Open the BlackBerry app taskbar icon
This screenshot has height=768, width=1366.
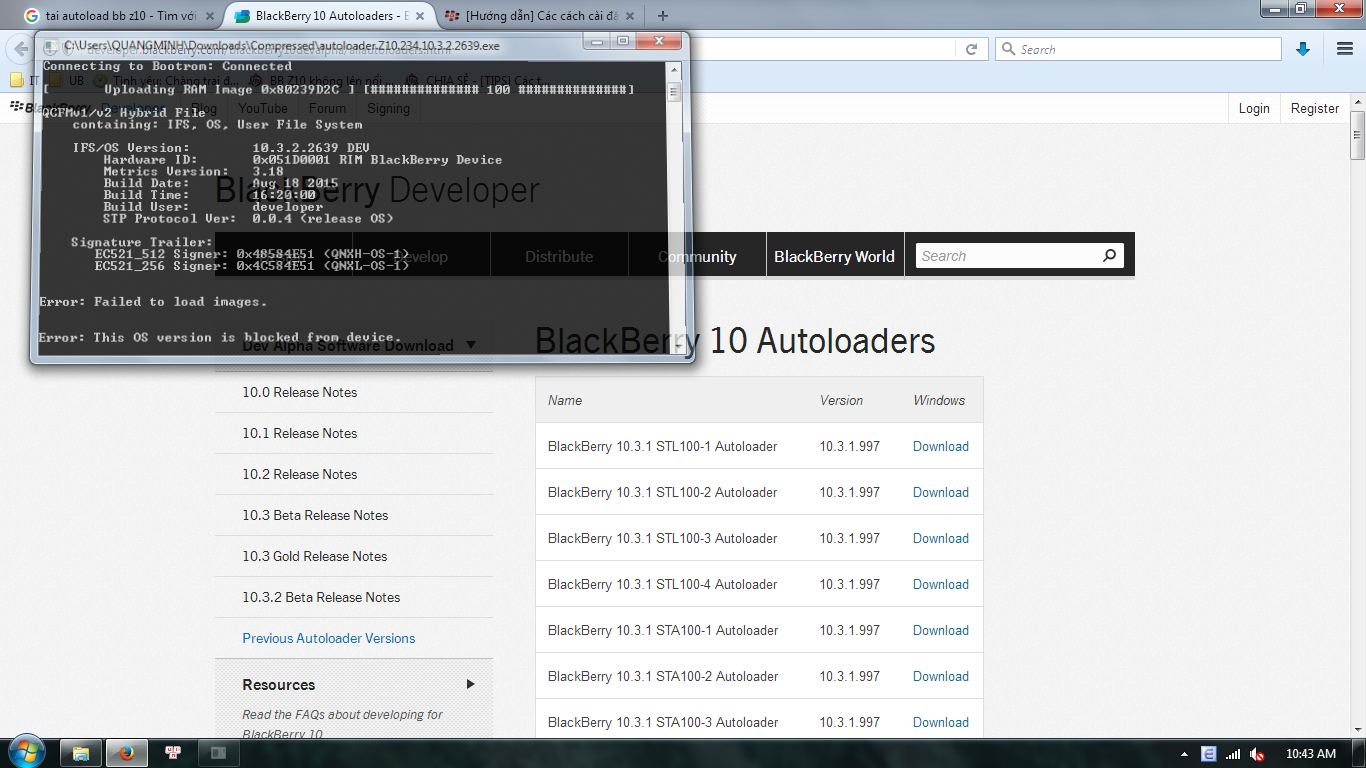(173, 753)
